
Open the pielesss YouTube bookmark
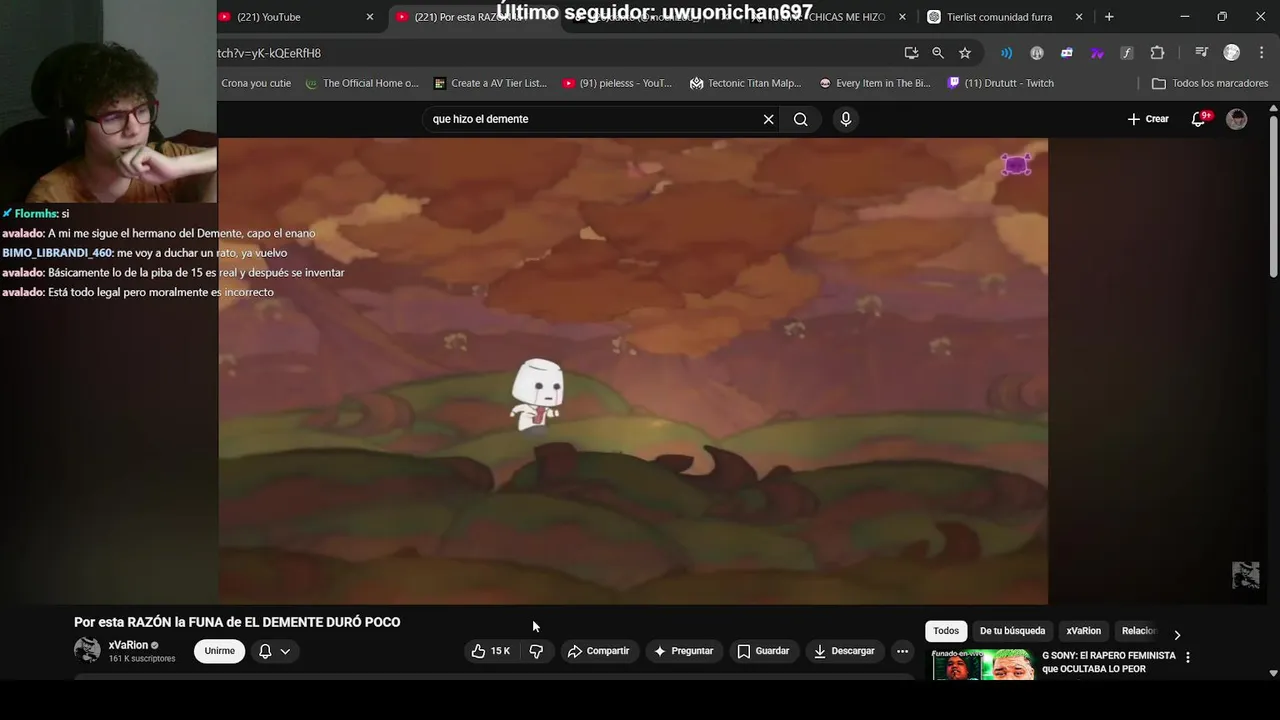(x=618, y=83)
